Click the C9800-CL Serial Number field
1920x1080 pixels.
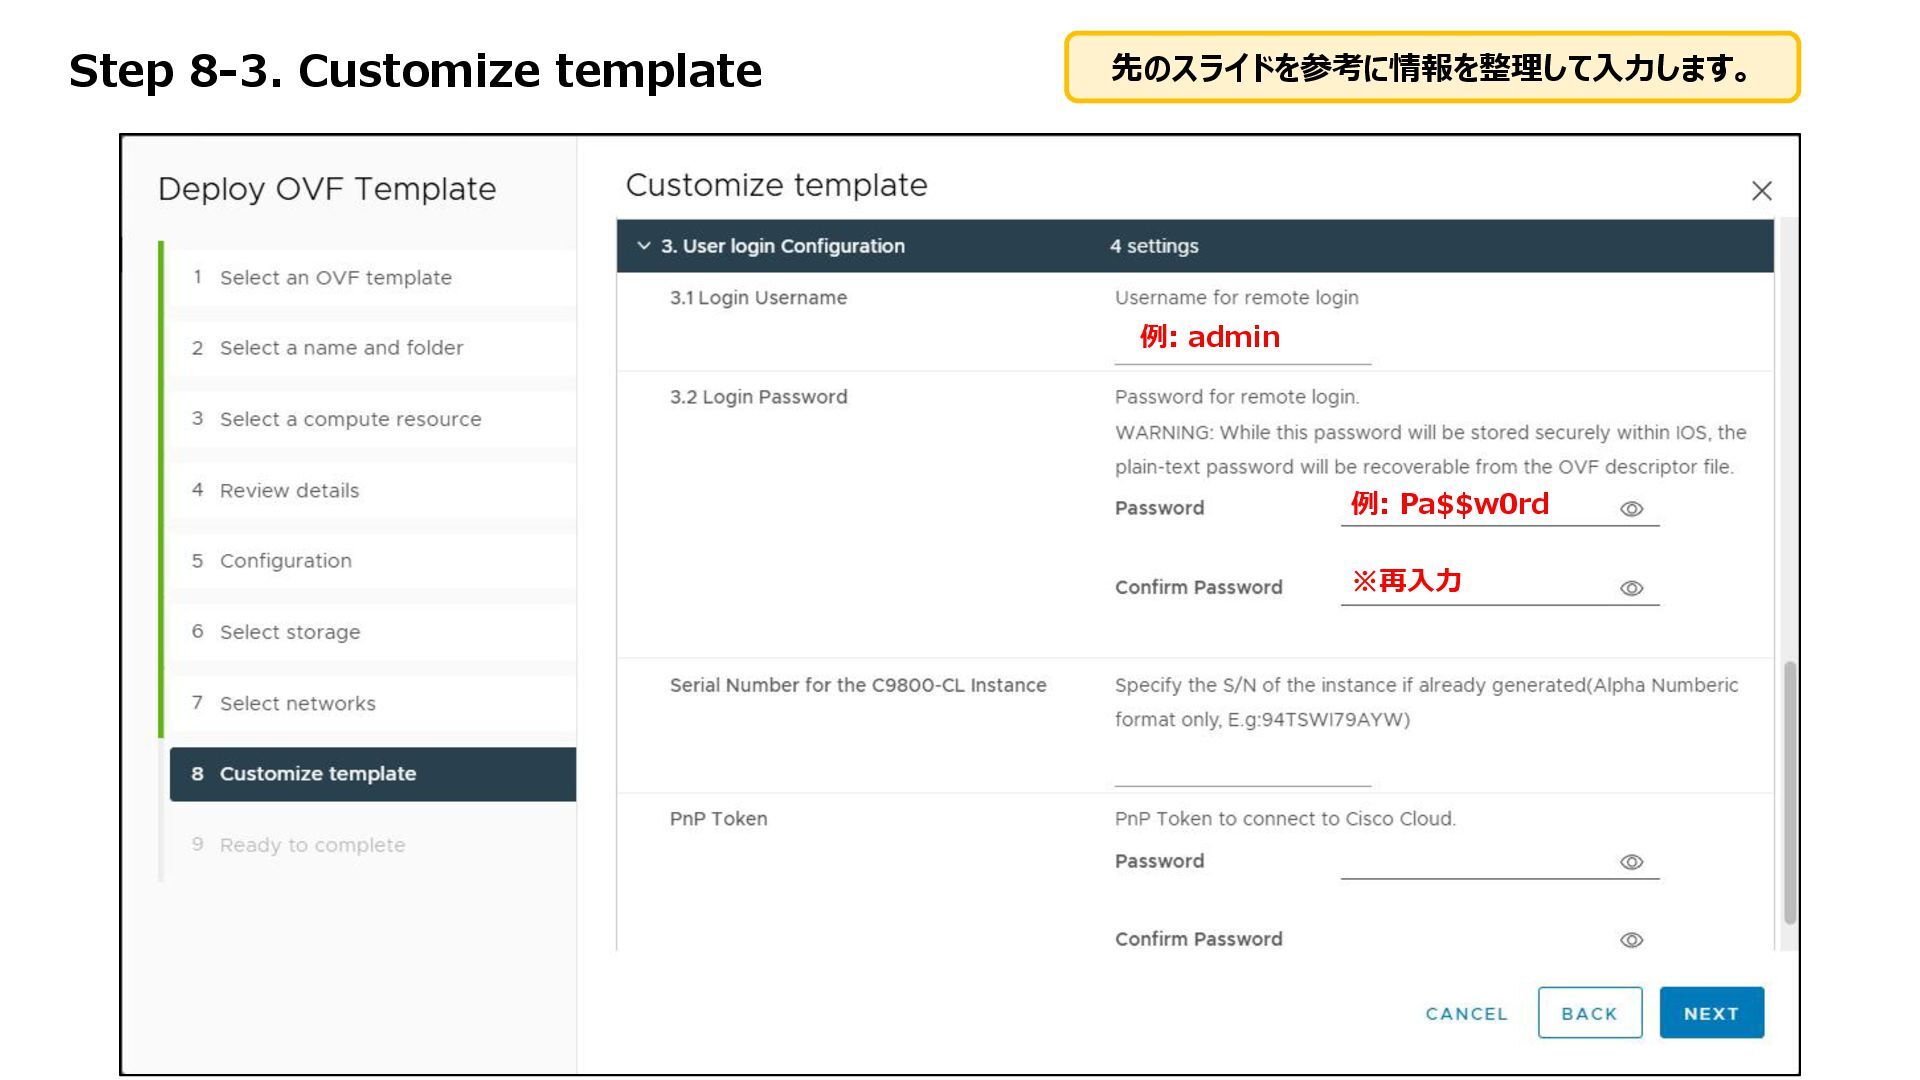(1242, 770)
